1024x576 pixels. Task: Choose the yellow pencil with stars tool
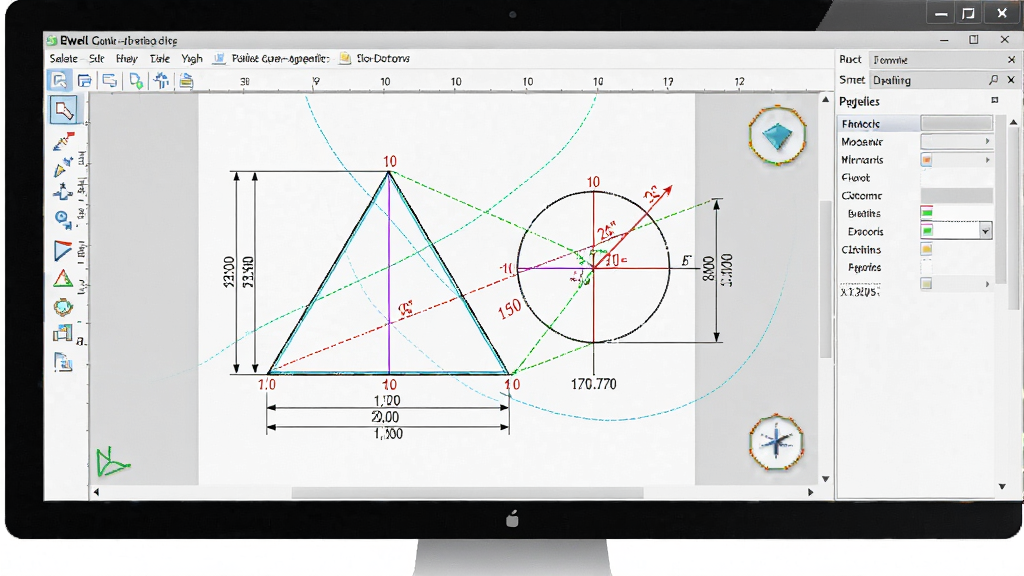point(63,167)
